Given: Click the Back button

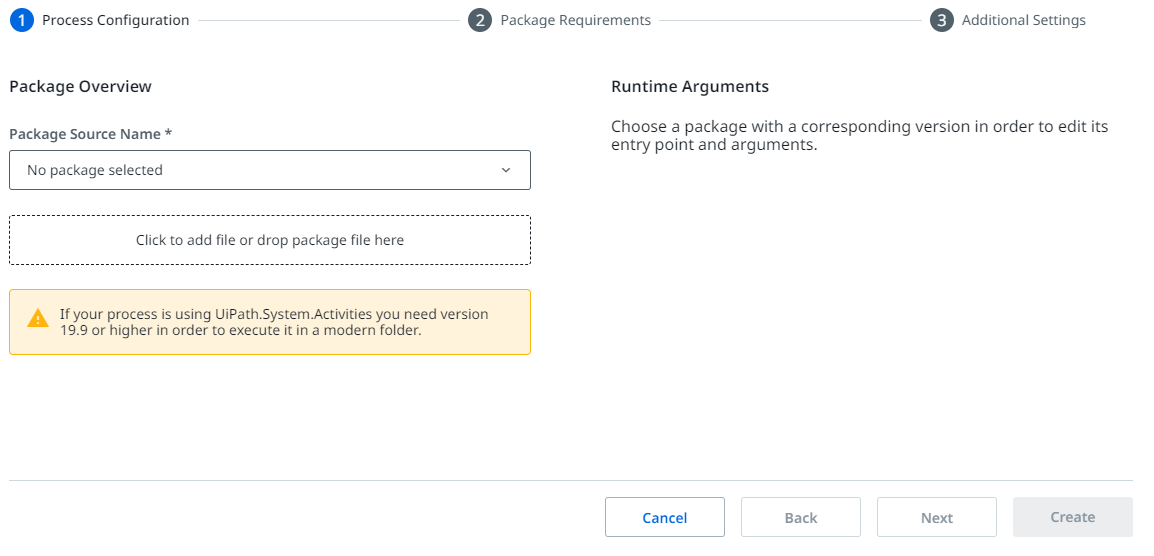Looking at the screenshot, I should pyautogui.click(x=801, y=518).
